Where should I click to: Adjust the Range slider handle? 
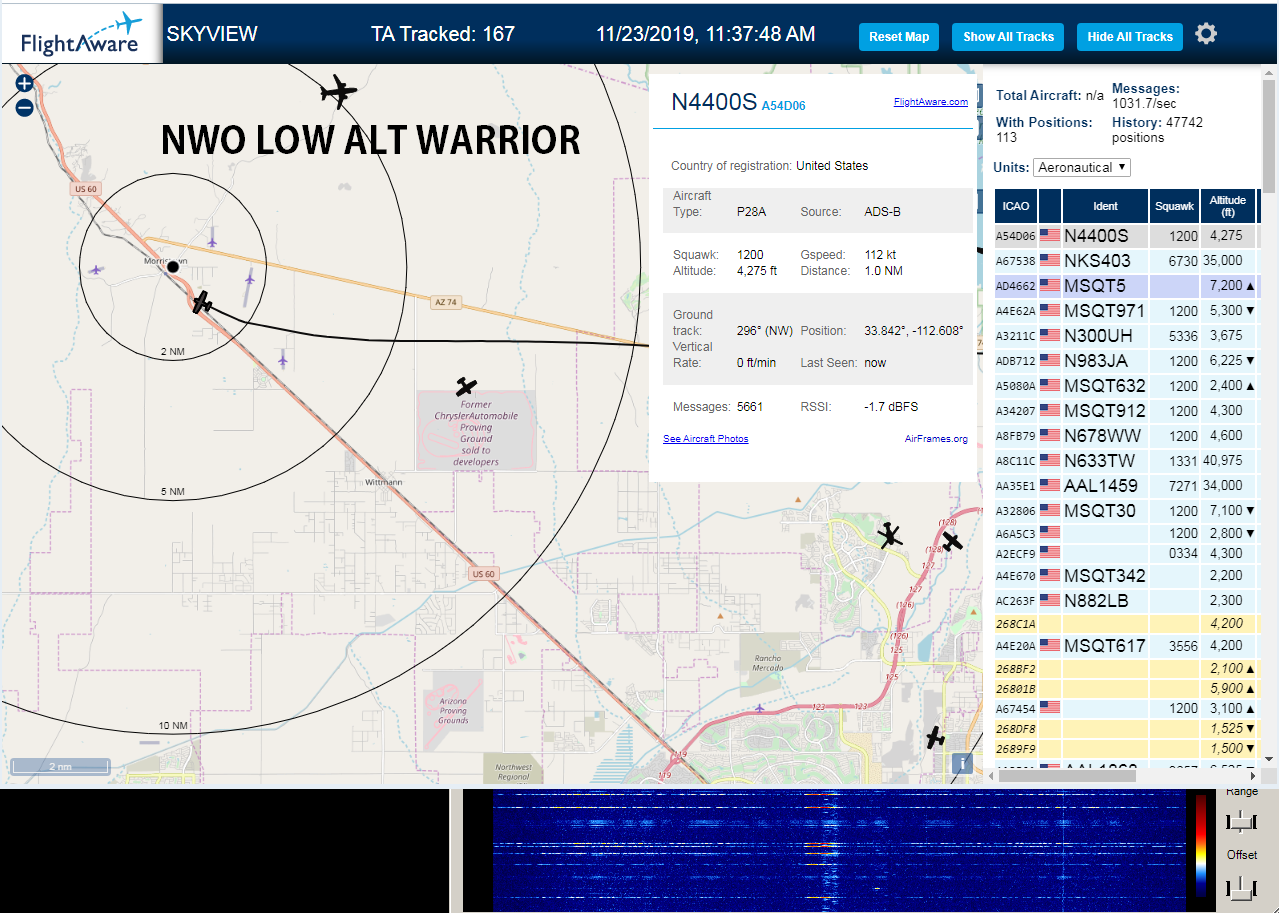1241,822
